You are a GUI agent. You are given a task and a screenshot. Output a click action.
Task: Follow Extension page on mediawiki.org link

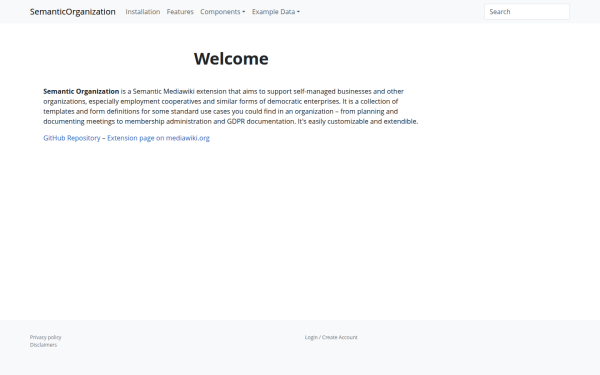pos(158,138)
